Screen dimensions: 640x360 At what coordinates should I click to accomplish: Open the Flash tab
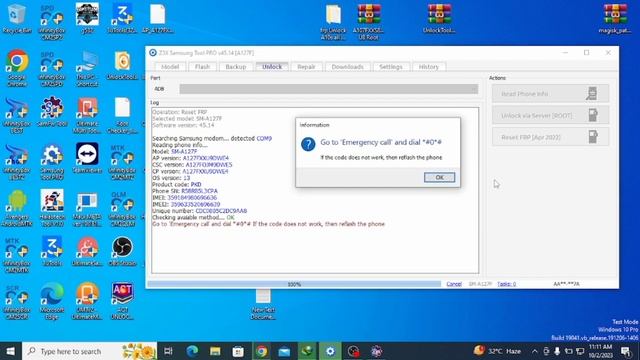(x=202, y=67)
